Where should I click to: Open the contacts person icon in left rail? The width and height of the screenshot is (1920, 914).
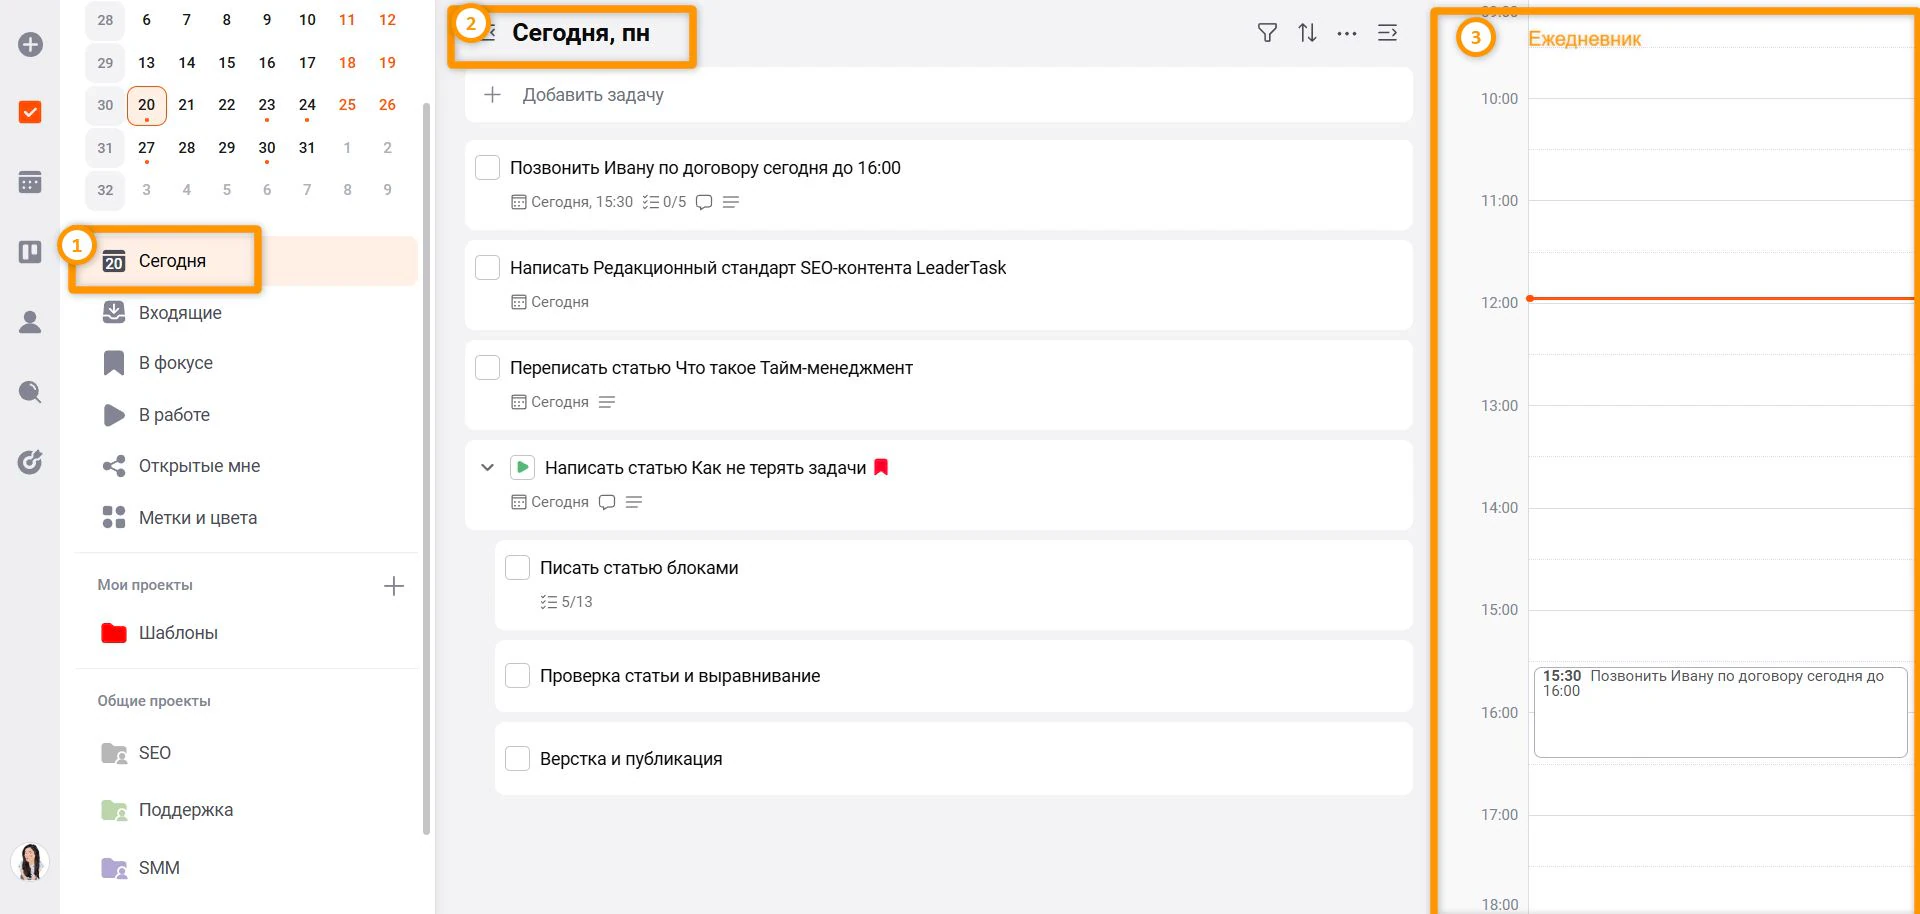tap(30, 322)
